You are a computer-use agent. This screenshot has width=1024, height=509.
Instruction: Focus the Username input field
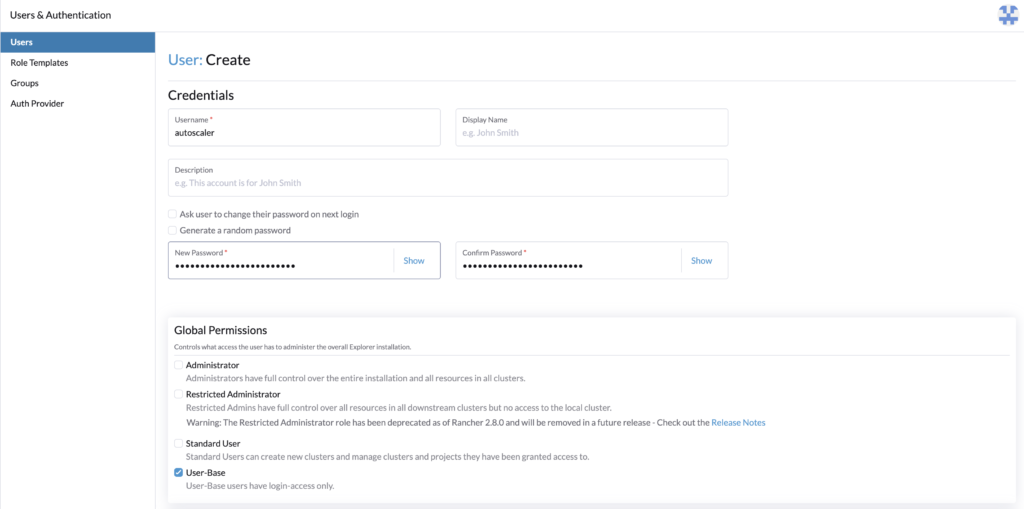point(304,127)
